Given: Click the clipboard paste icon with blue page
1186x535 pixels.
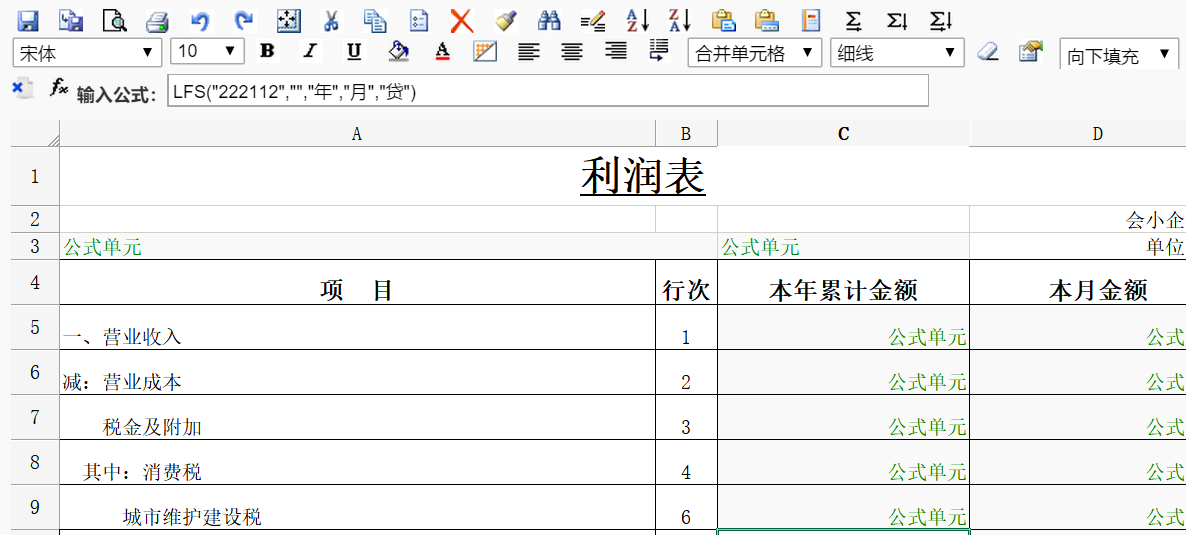Looking at the screenshot, I should [x=725, y=21].
